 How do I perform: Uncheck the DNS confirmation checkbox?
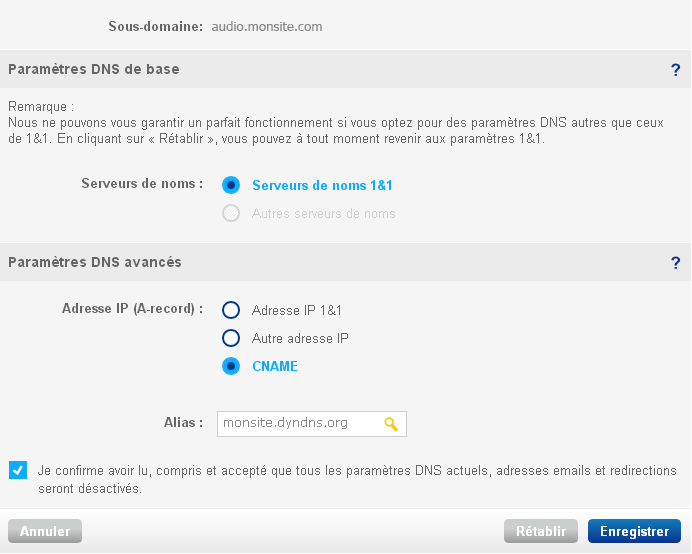click(x=18, y=470)
